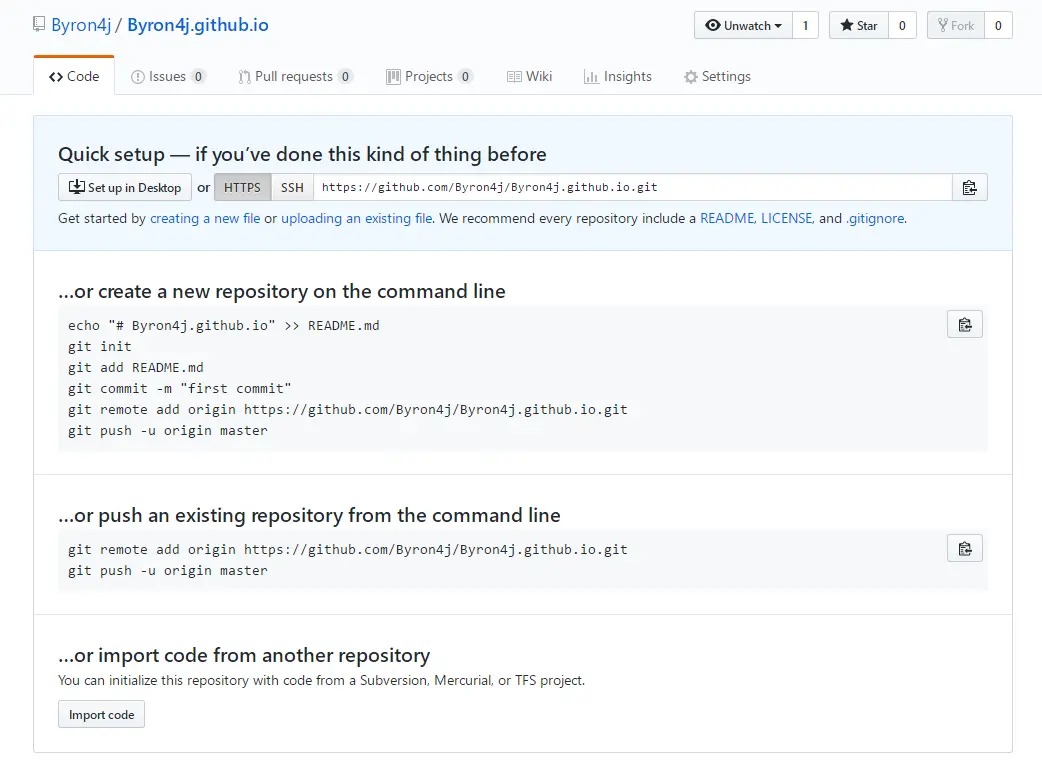1042x761 pixels.
Task: Open the Wiki tab
Action: click(529, 76)
